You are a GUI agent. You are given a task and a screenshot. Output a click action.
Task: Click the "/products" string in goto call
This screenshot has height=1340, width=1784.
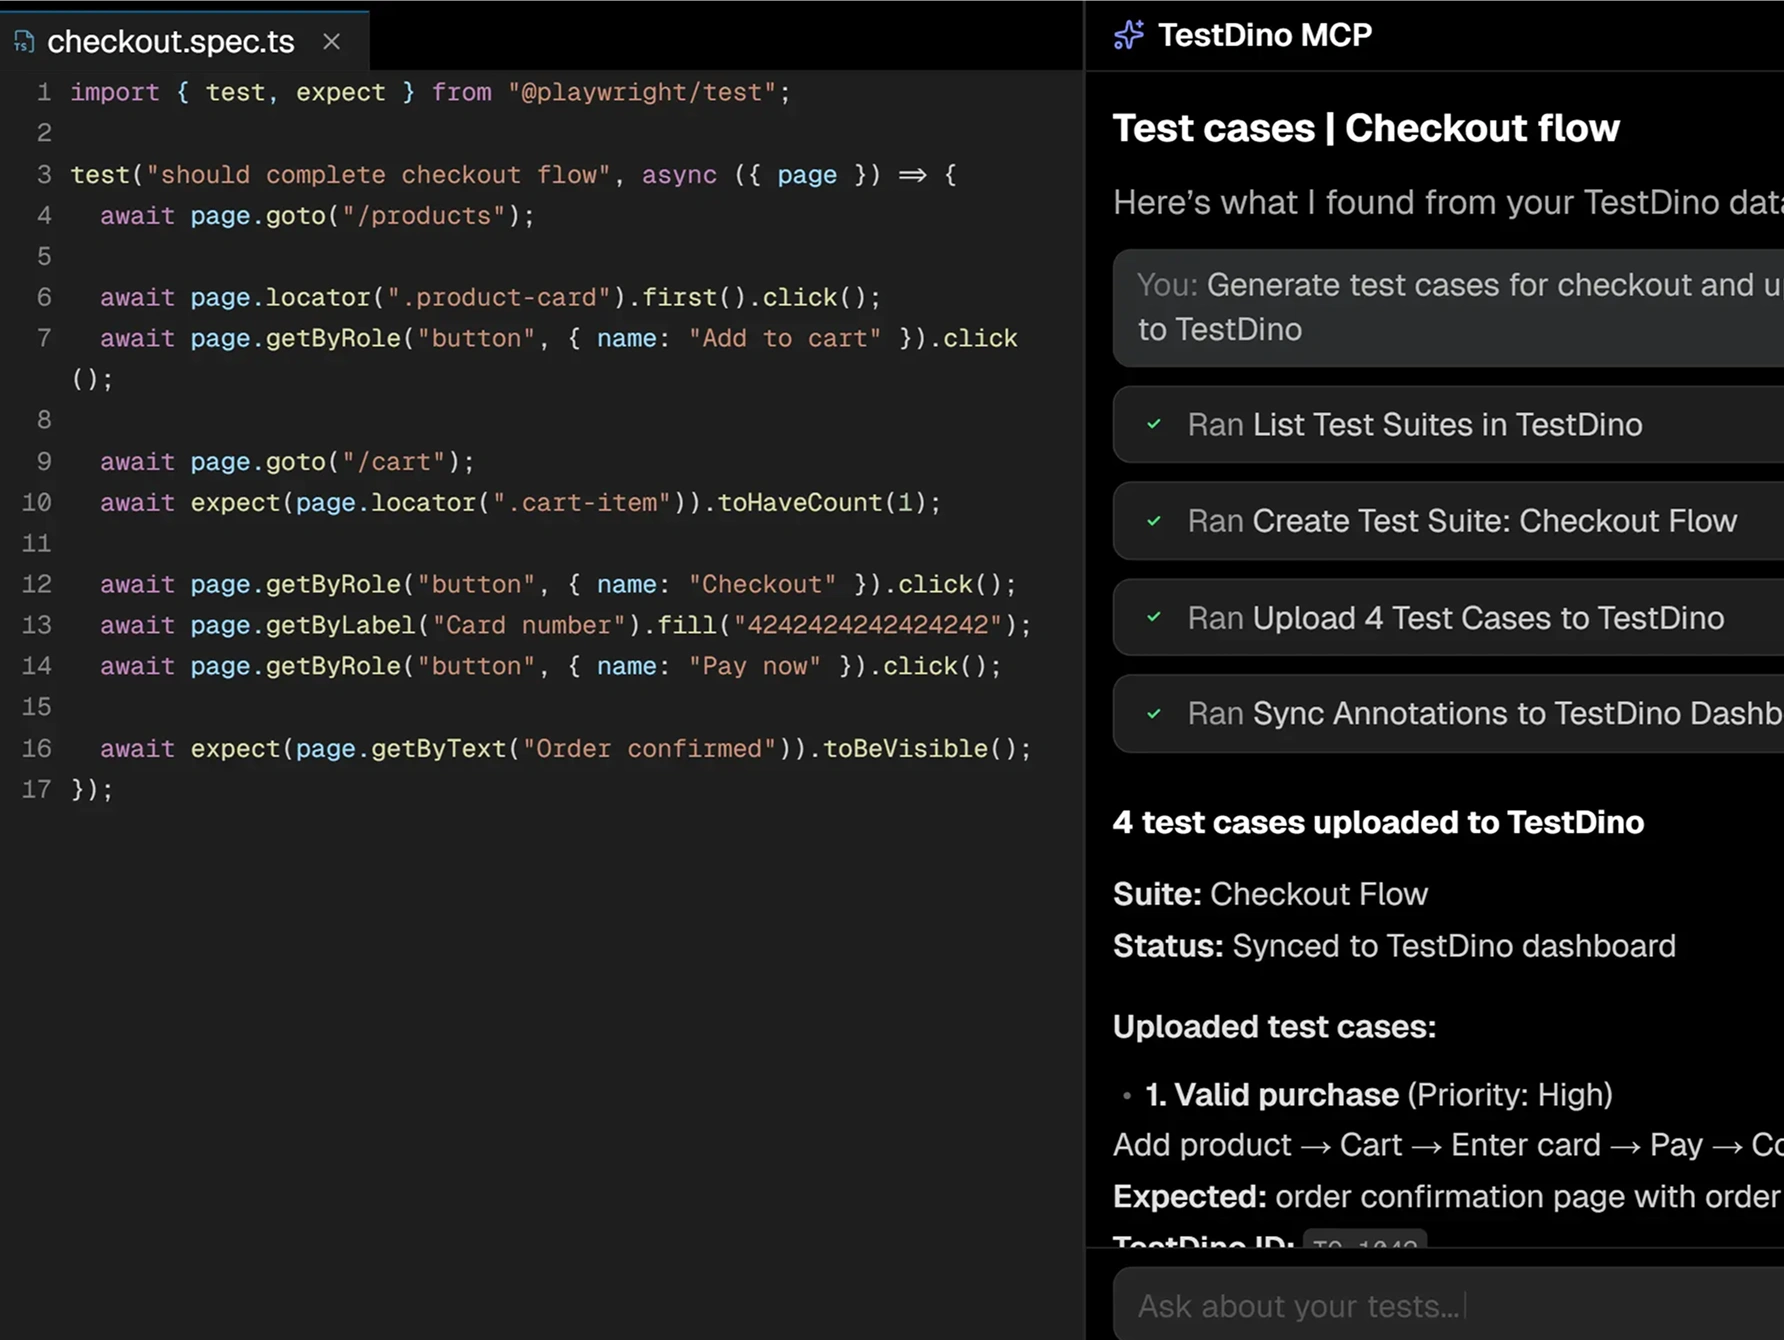(424, 215)
